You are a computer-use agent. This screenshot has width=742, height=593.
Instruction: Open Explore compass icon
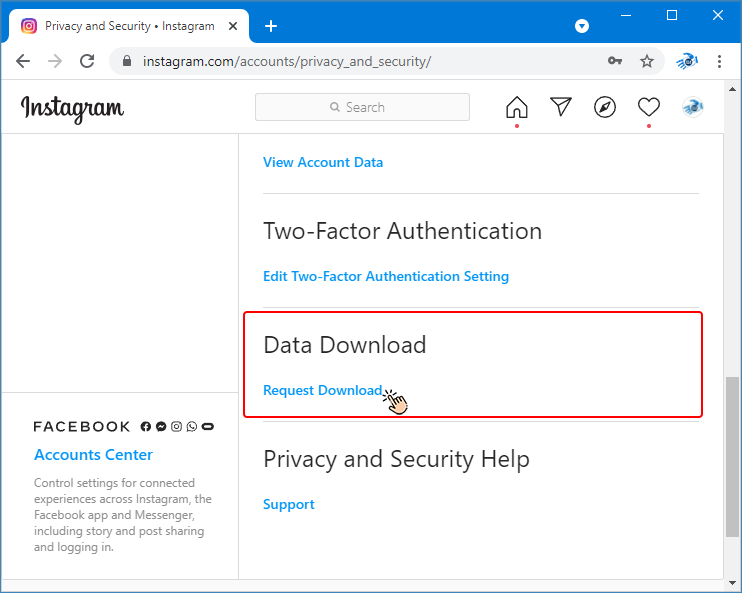pos(605,107)
